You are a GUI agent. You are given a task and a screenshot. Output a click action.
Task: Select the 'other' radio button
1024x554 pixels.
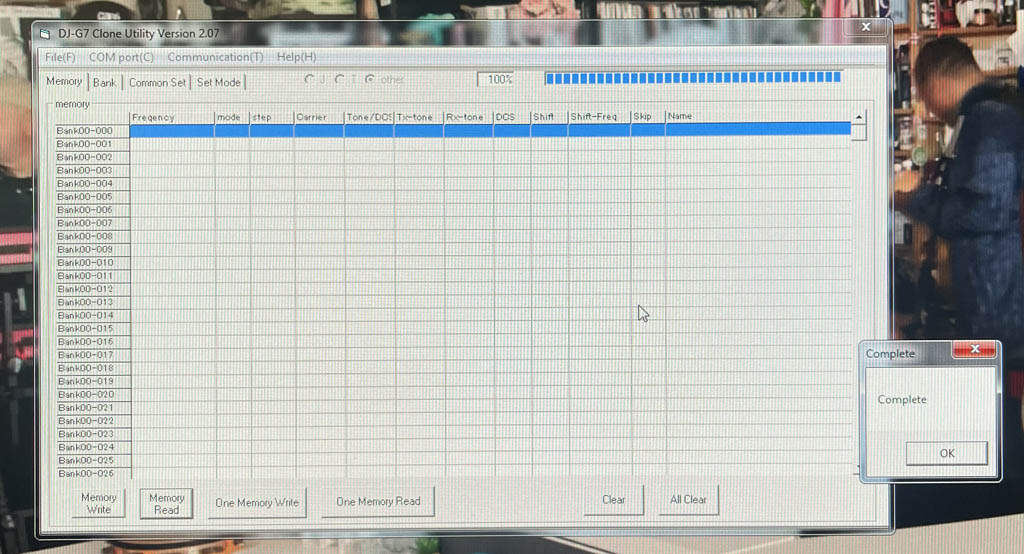(x=370, y=79)
